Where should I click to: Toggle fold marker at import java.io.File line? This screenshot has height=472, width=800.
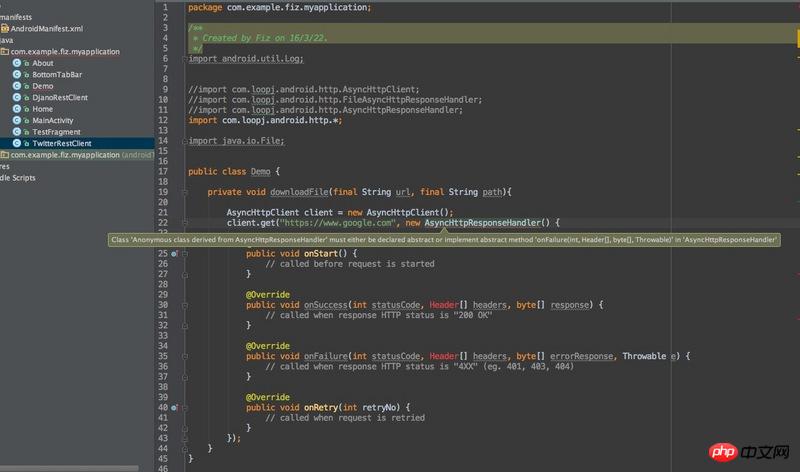[185, 141]
